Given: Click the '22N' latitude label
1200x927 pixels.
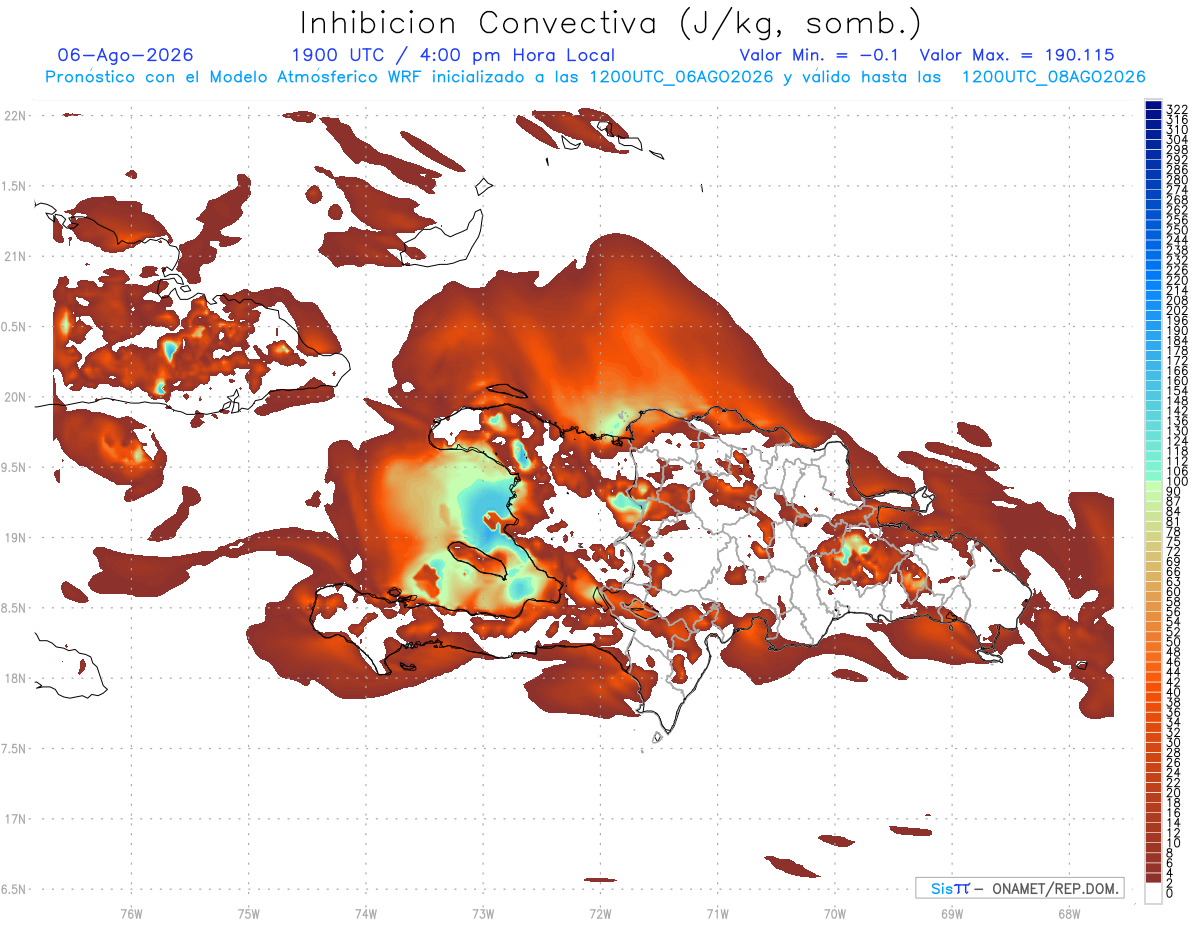Looking at the screenshot, I should (14, 115).
